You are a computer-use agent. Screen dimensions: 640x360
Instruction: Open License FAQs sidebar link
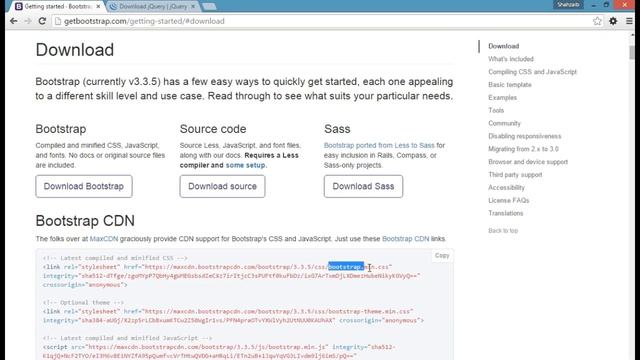coord(509,200)
